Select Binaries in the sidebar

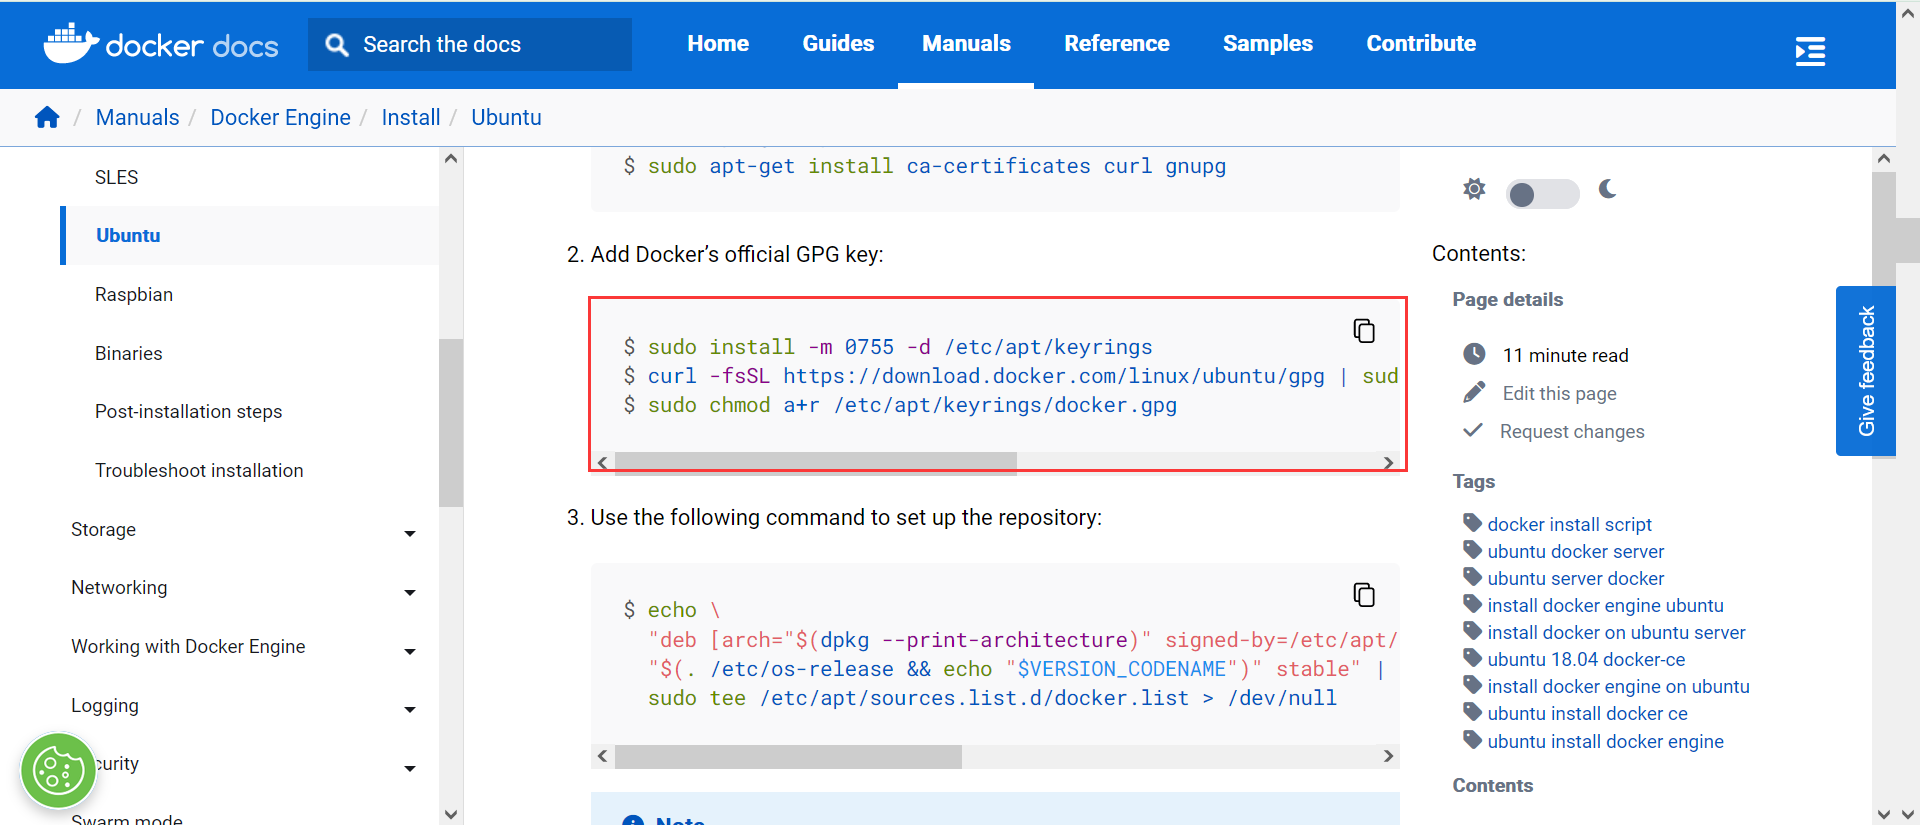[128, 353]
